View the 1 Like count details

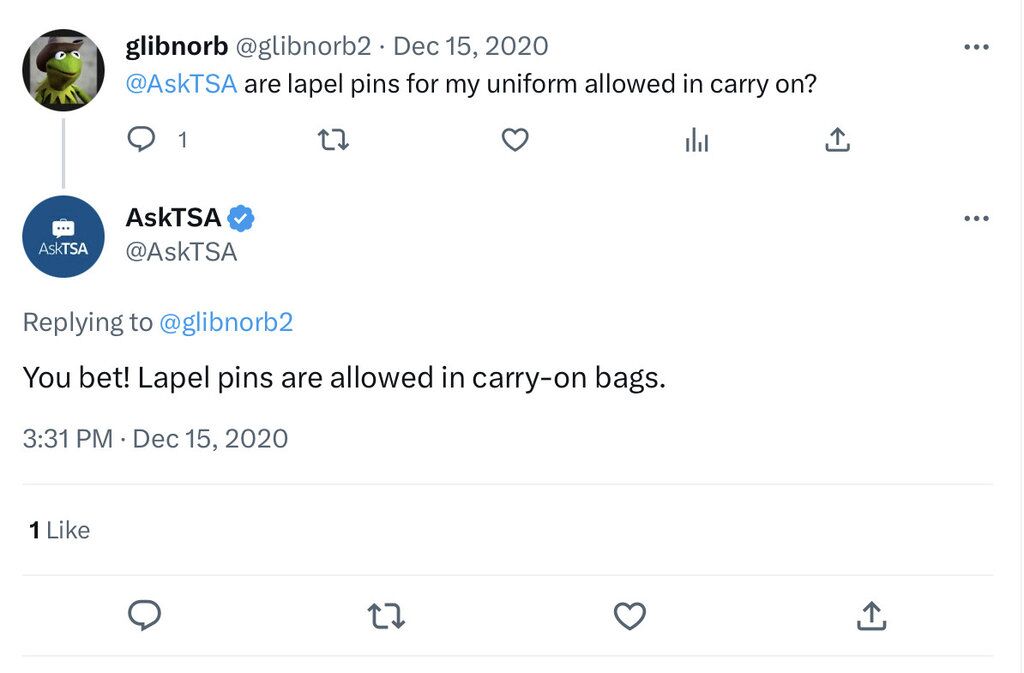(58, 530)
